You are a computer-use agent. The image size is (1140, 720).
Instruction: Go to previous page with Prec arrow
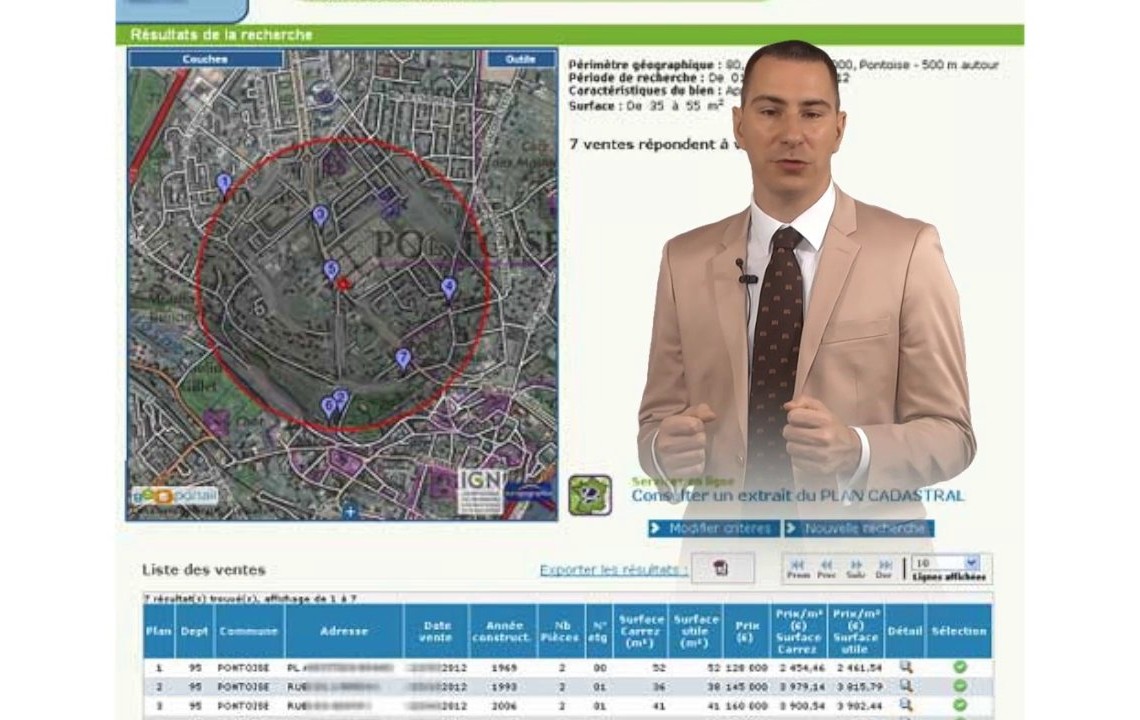[827, 569]
